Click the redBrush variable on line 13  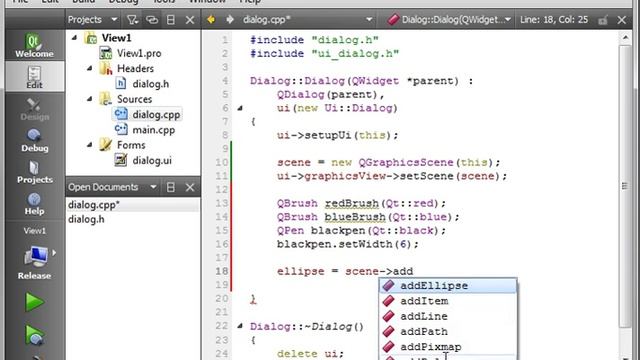pyautogui.click(x=351, y=203)
